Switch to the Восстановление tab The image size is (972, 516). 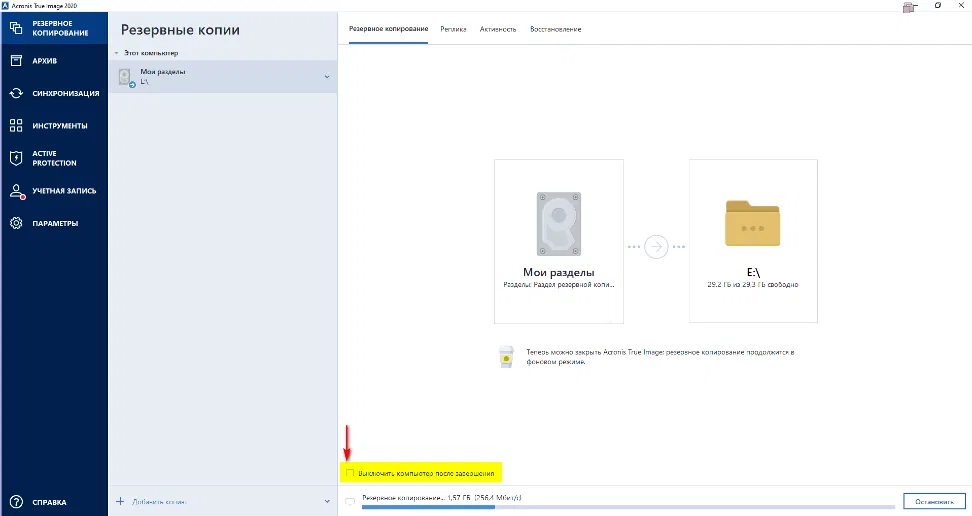click(x=555, y=29)
